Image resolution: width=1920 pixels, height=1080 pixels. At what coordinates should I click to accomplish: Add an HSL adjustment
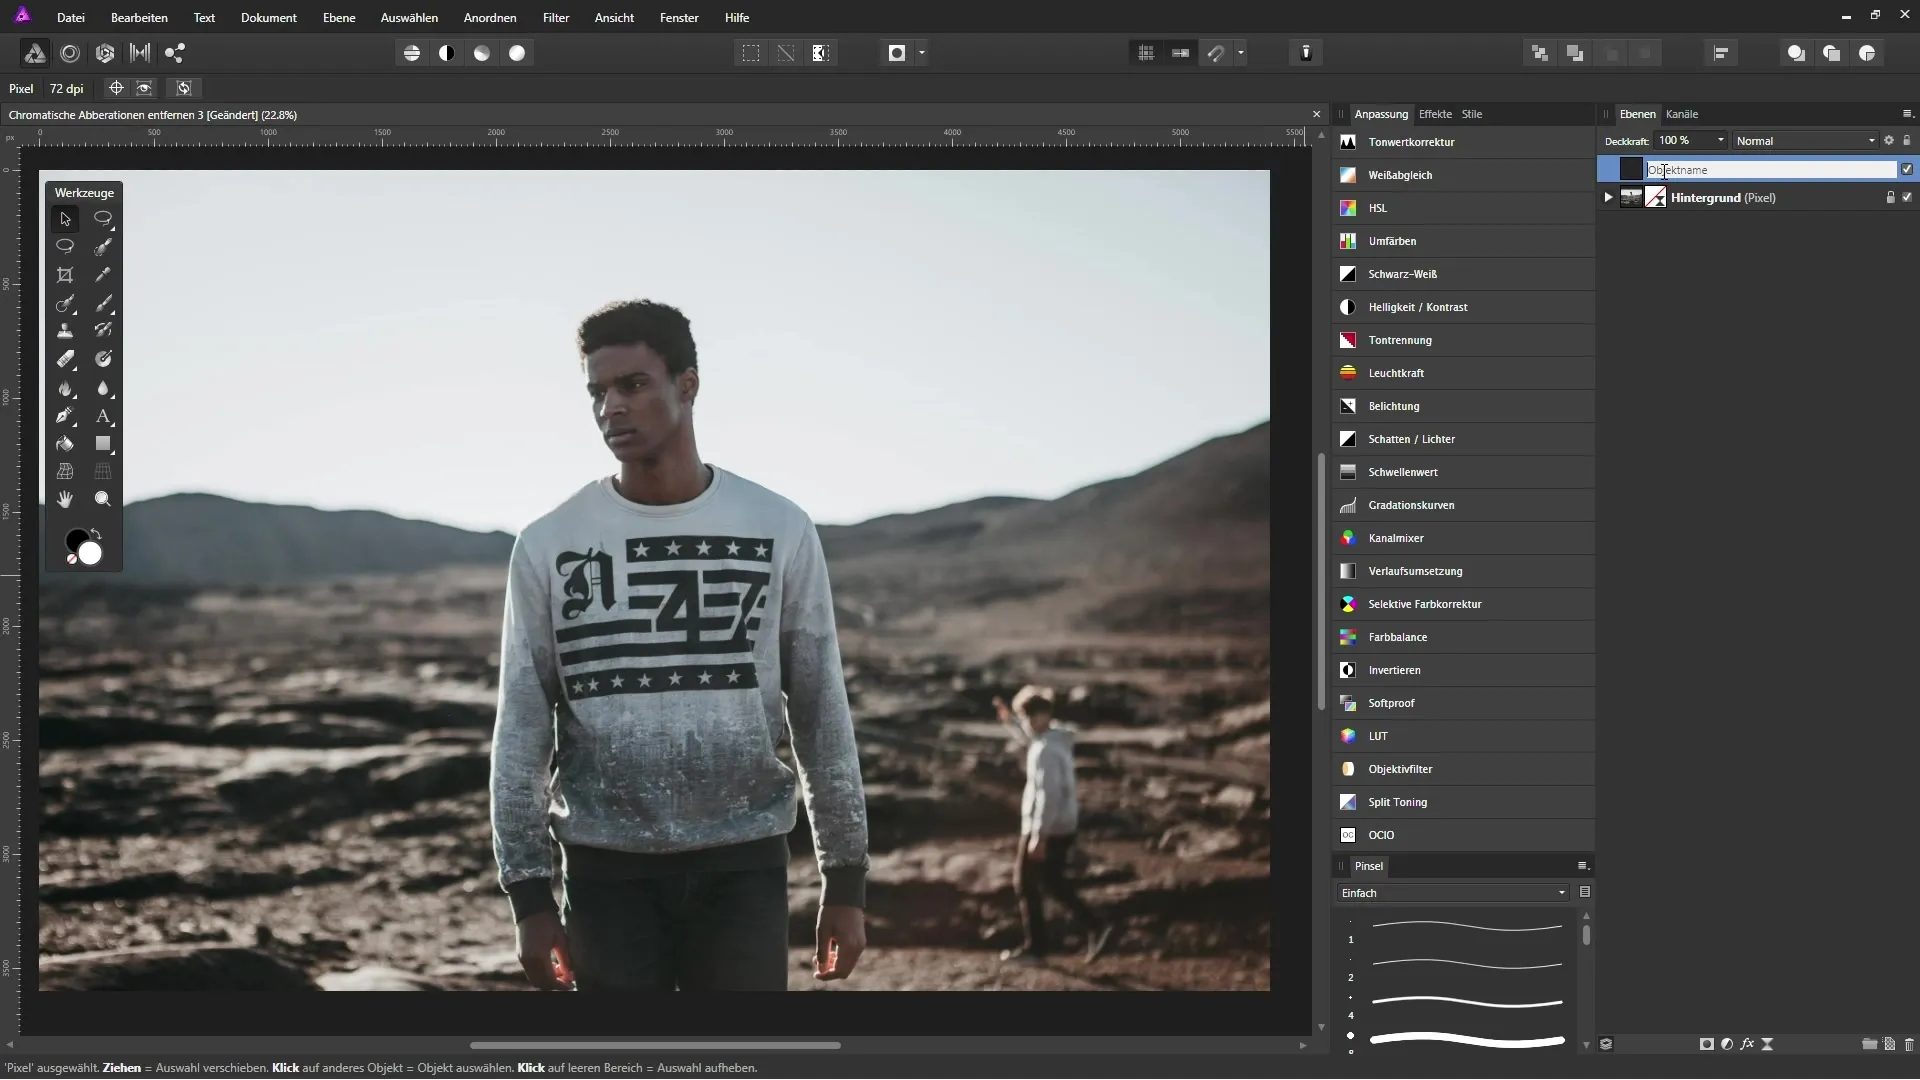tap(1463, 208)
